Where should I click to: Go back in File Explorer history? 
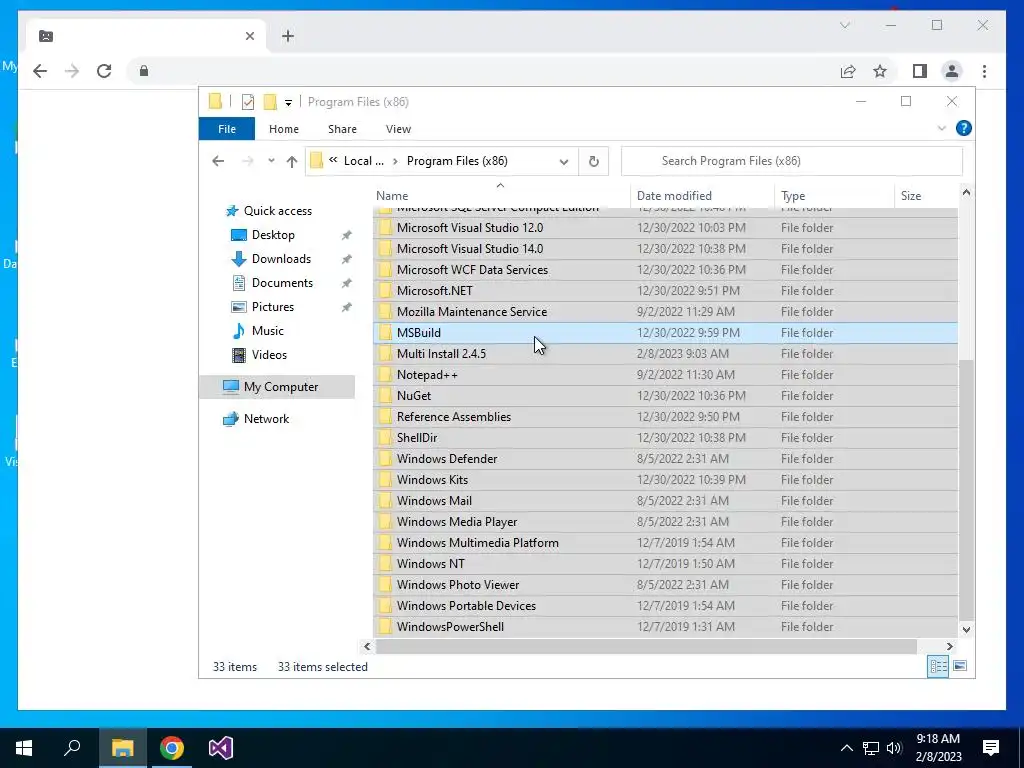pos(218,161)
